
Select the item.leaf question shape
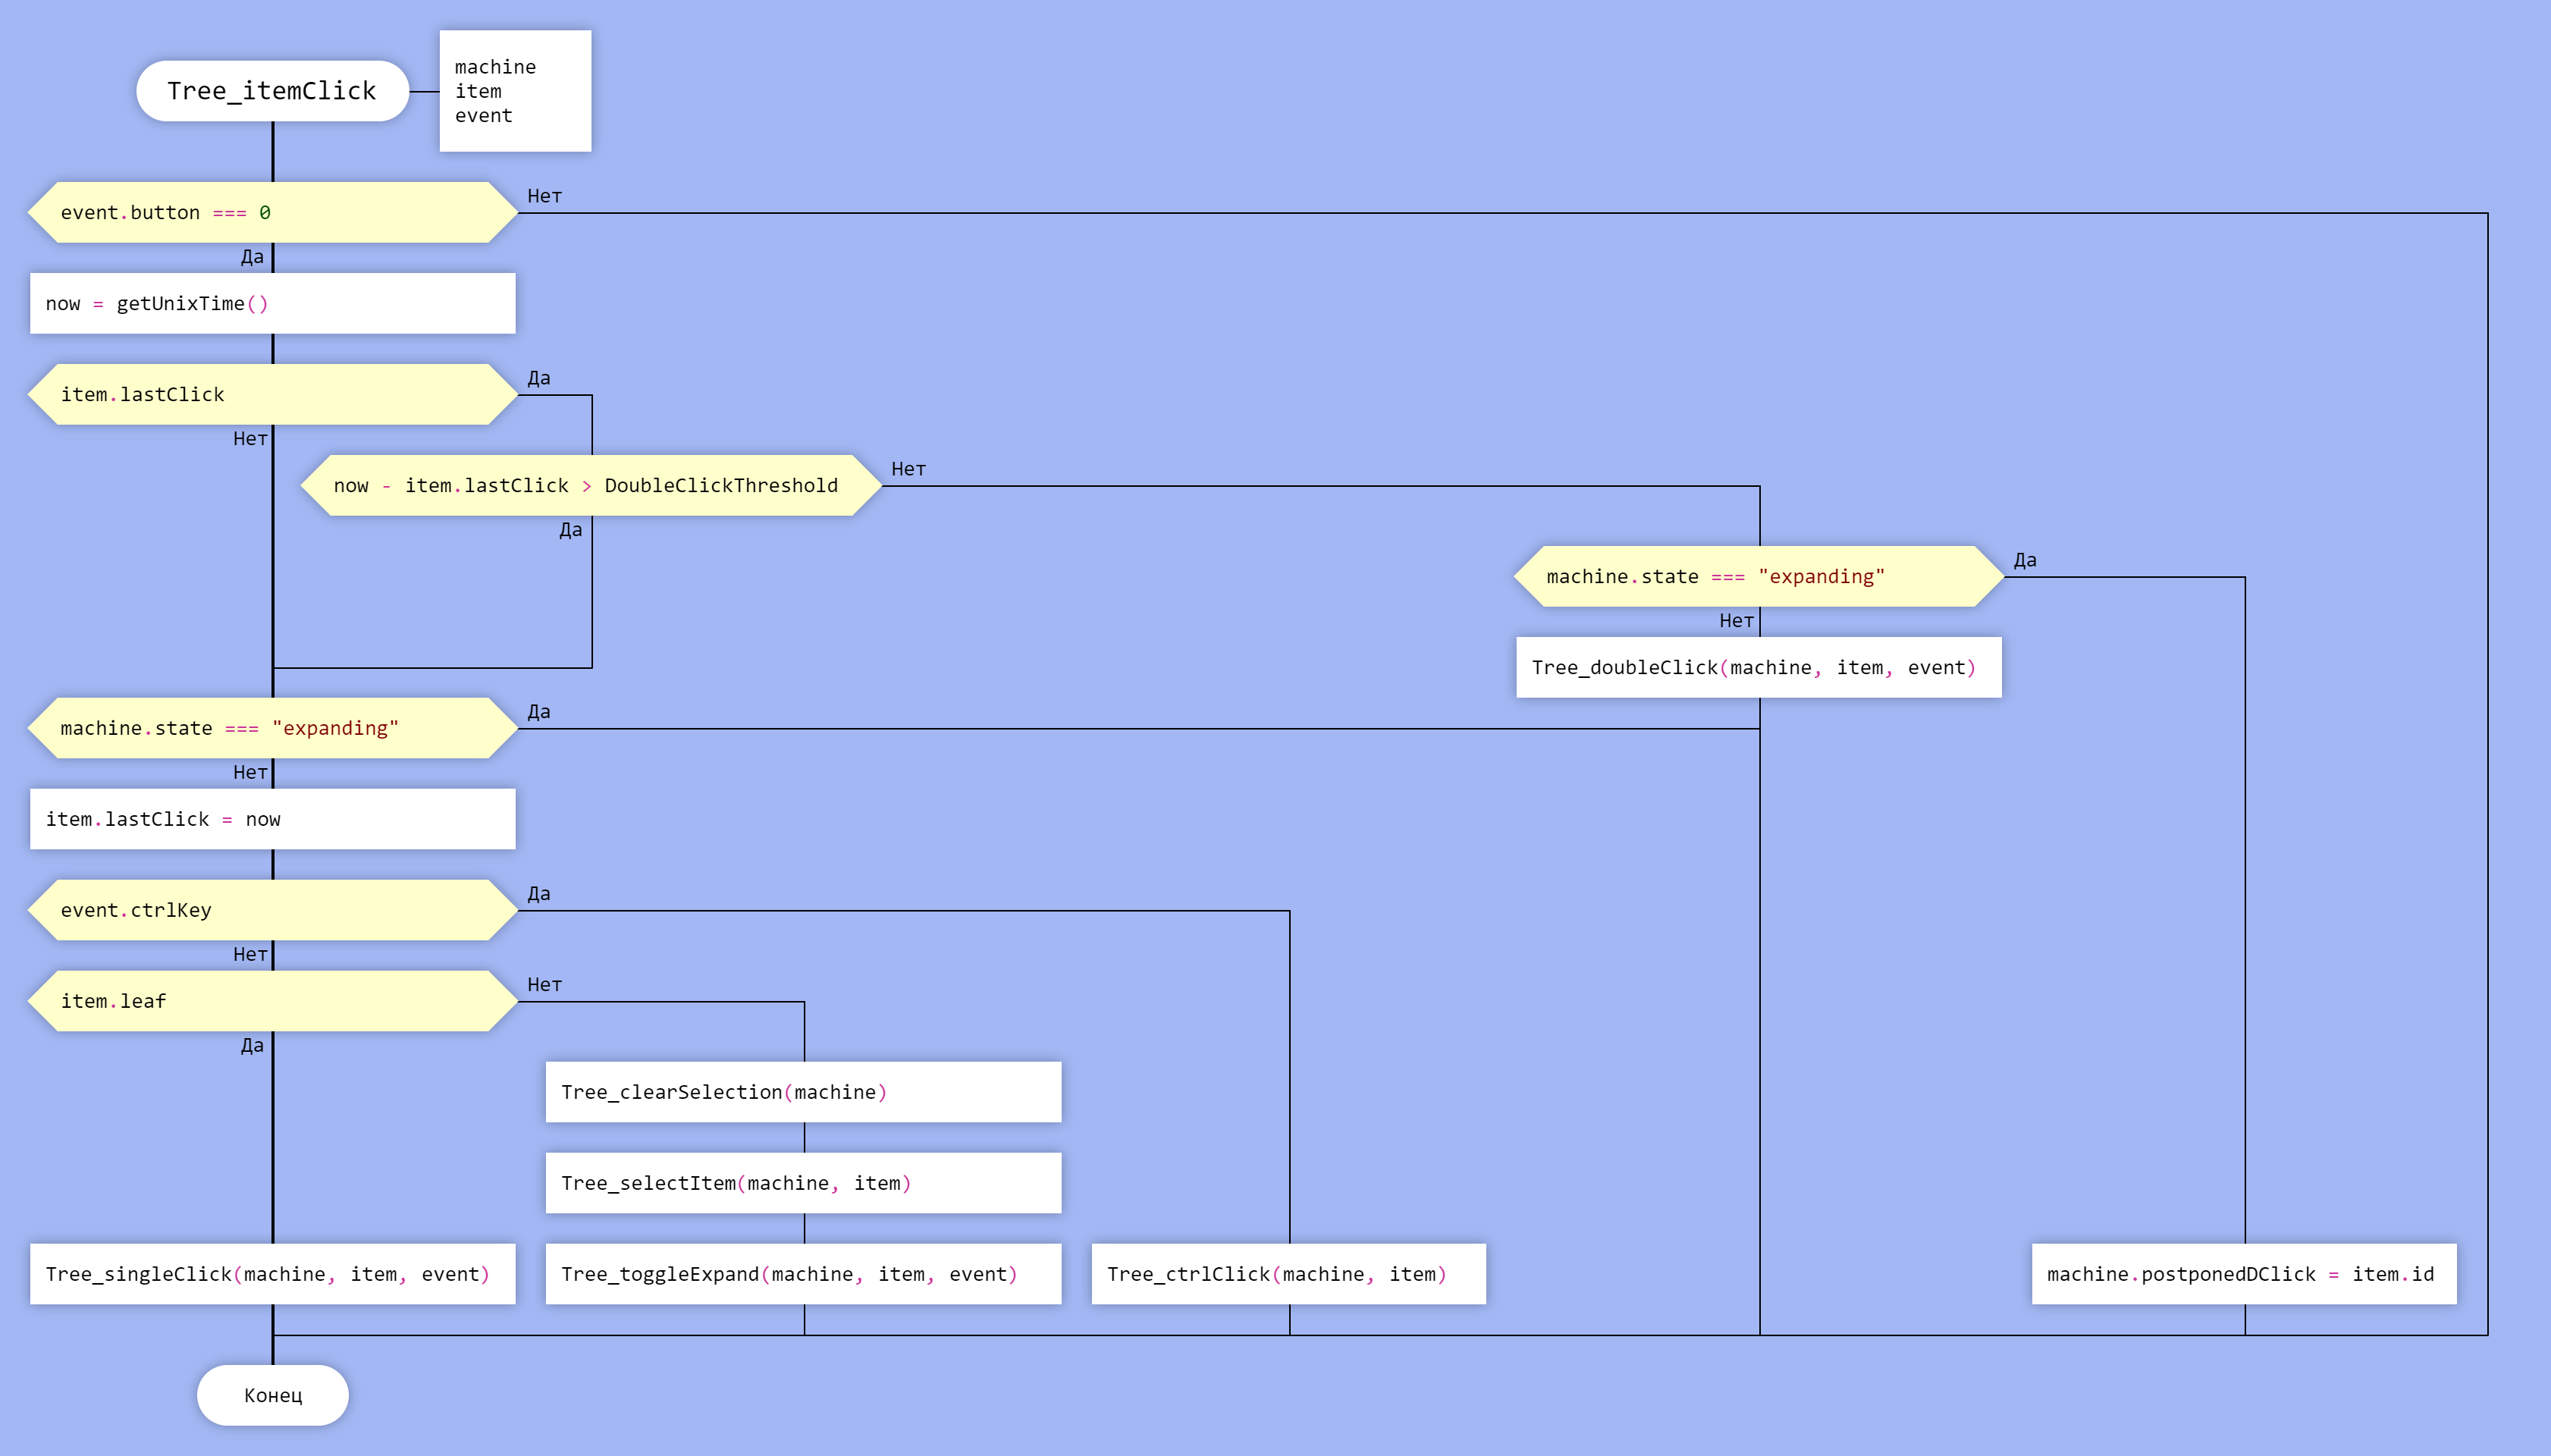coord(272,1001)
